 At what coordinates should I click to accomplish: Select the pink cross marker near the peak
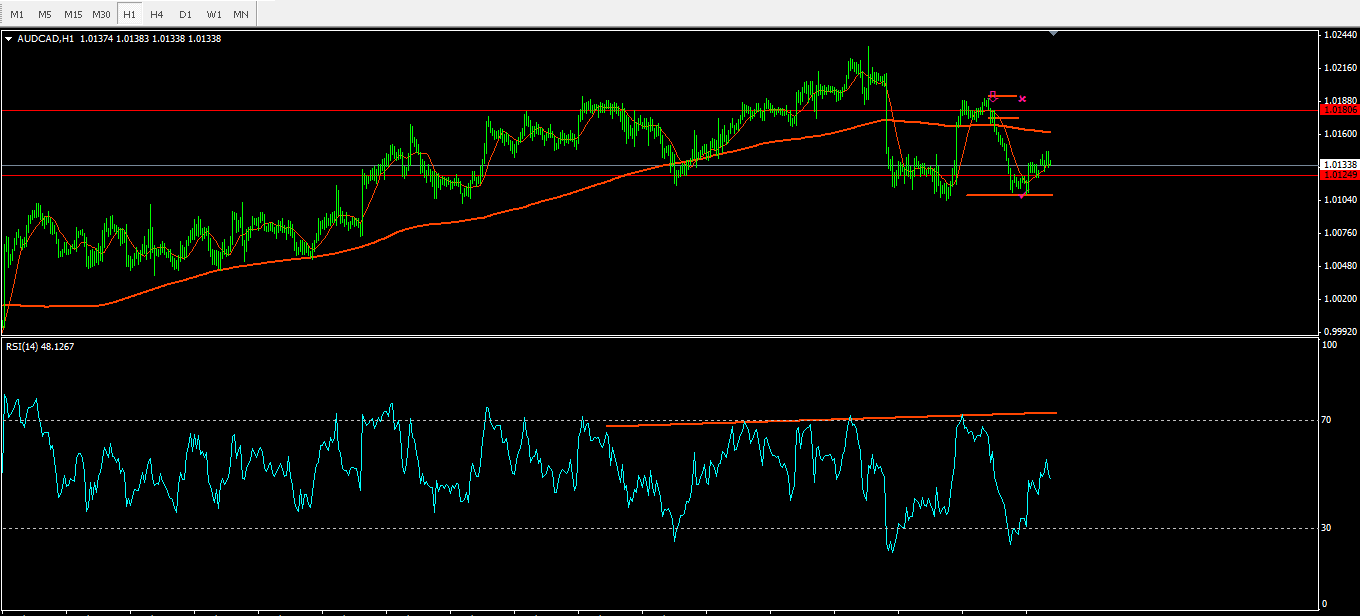pyautogui.click(x=1022, y=98)
